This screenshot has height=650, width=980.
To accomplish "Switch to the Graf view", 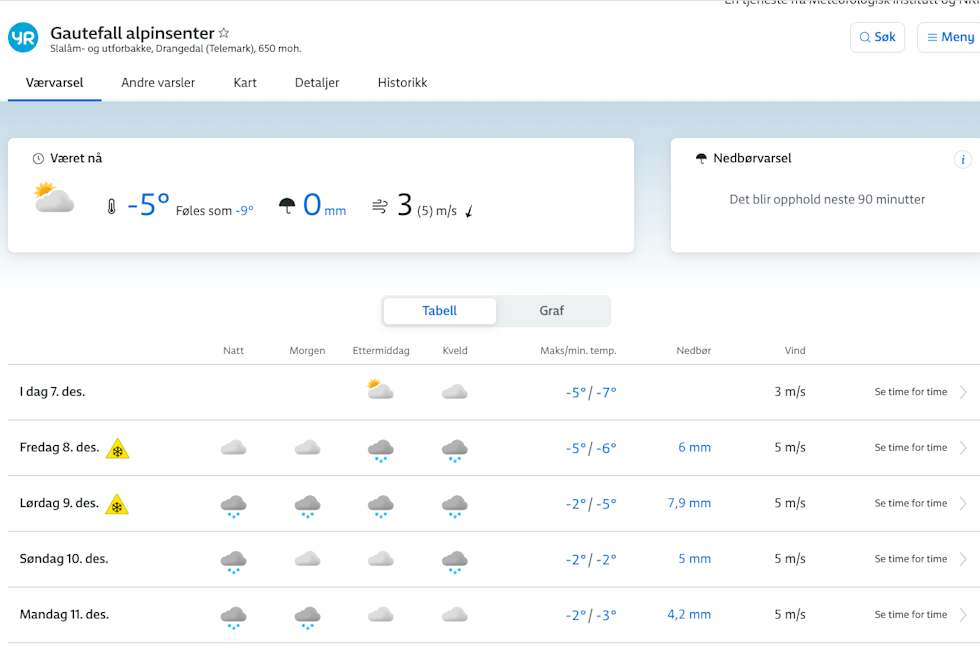I will tap(551, 311).
